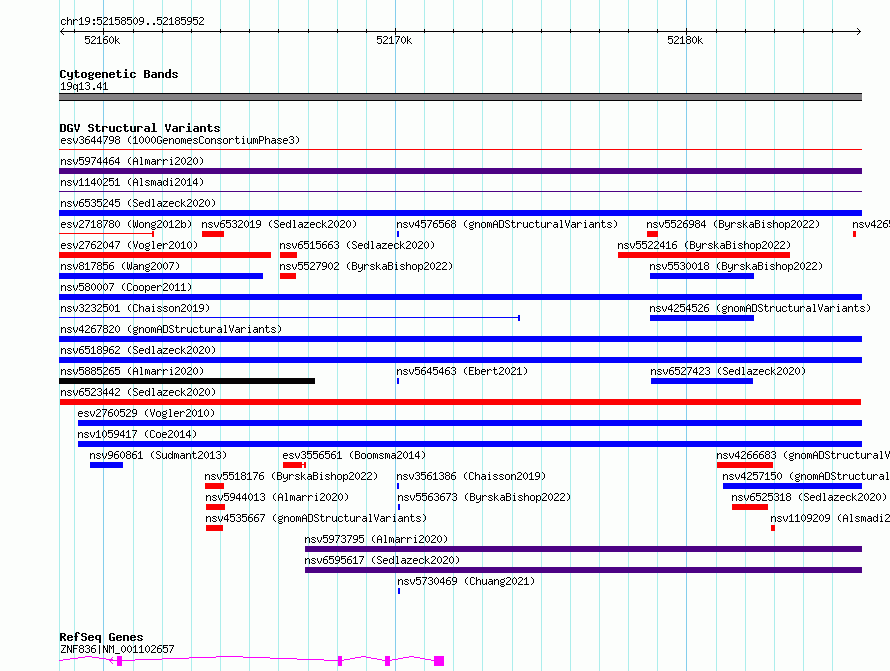Click the 19q13.41 cytogenetic band bar

pos(460,97)
